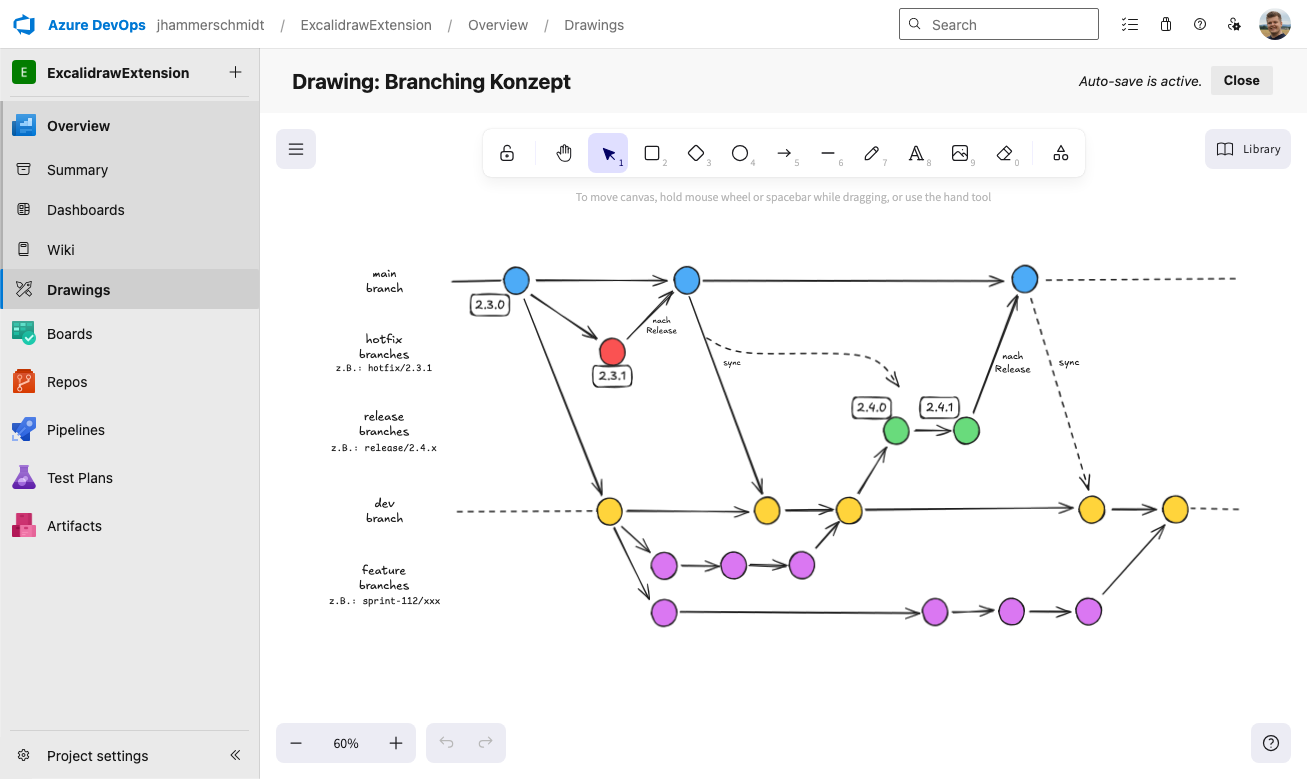Close the Branching Konzept drawing
This screenshot has height=779, width=1307.
pos(1241,80)
